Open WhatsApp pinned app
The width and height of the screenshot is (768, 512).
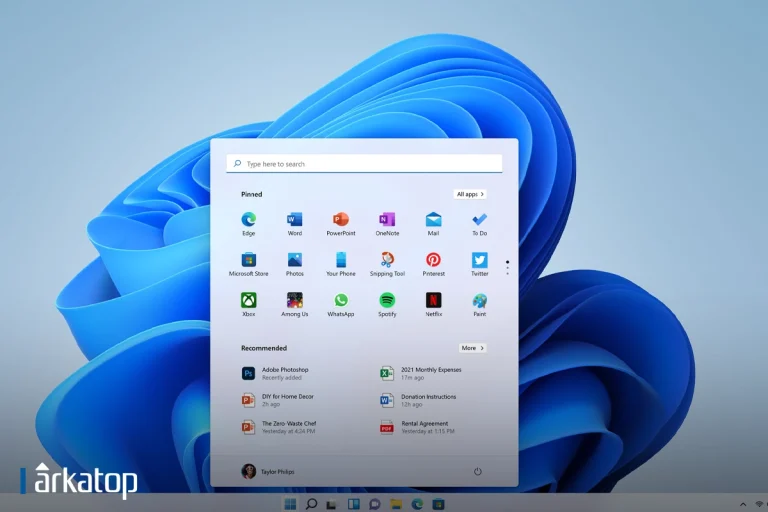pos(341,304)
